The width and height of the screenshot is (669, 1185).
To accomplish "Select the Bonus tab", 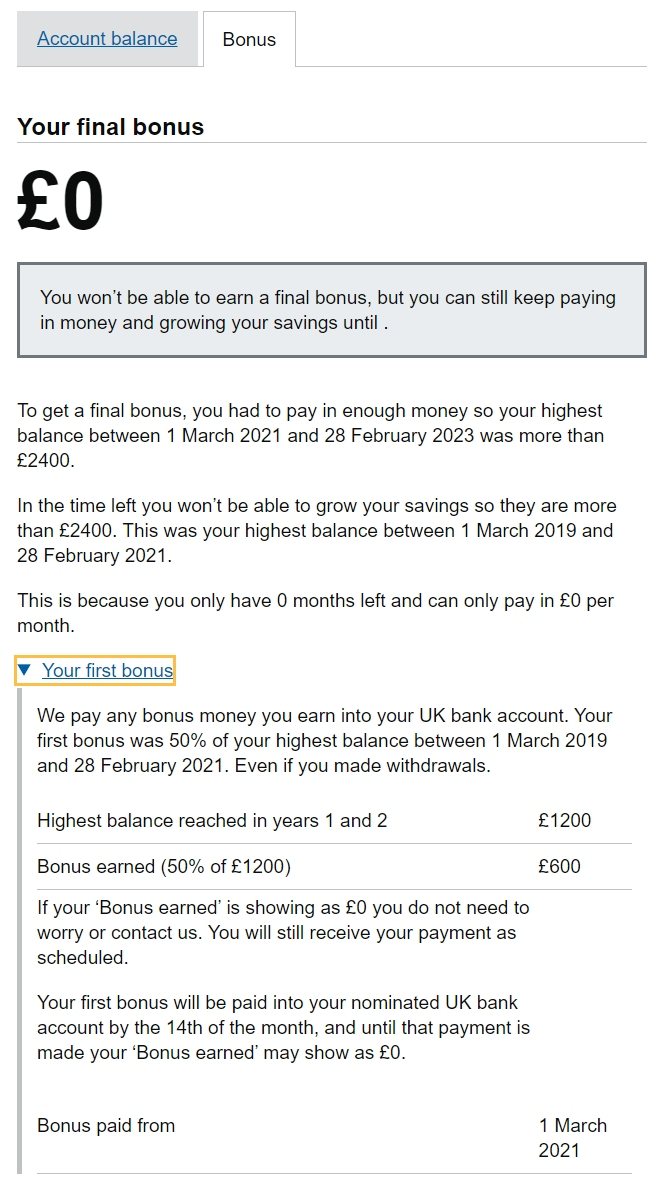I will [249, 40].
